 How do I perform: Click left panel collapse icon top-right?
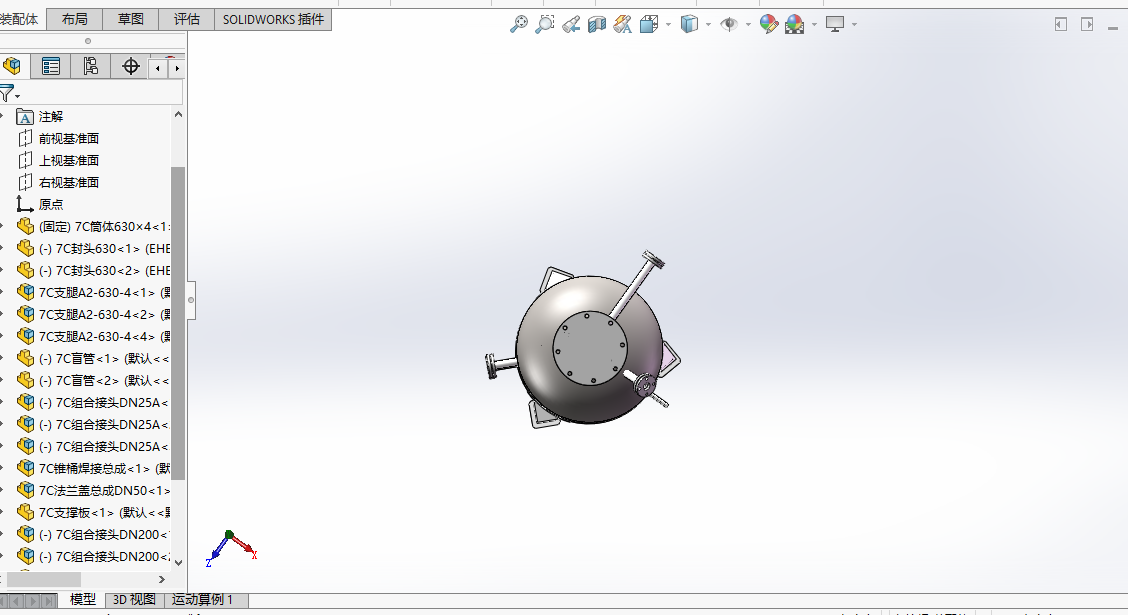pos(1060,24)
